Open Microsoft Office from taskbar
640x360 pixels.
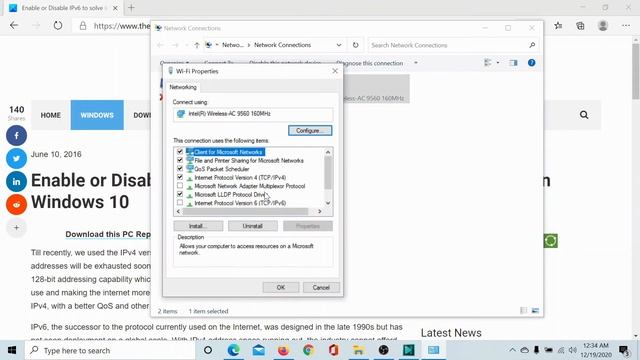coord(333,350)
